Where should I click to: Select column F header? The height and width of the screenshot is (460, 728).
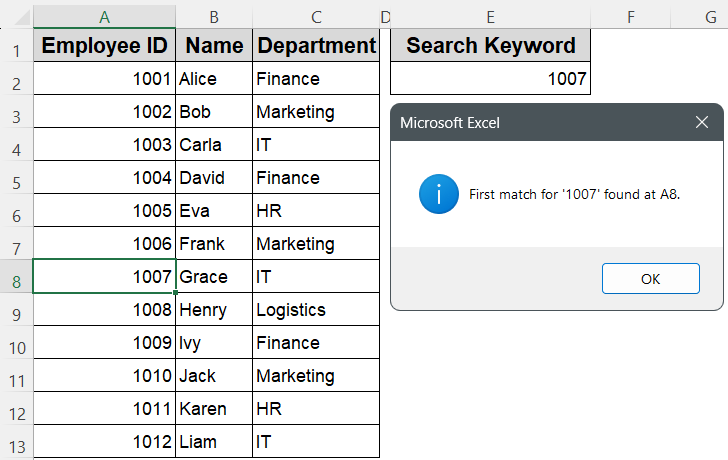click(x=631, y=17)
